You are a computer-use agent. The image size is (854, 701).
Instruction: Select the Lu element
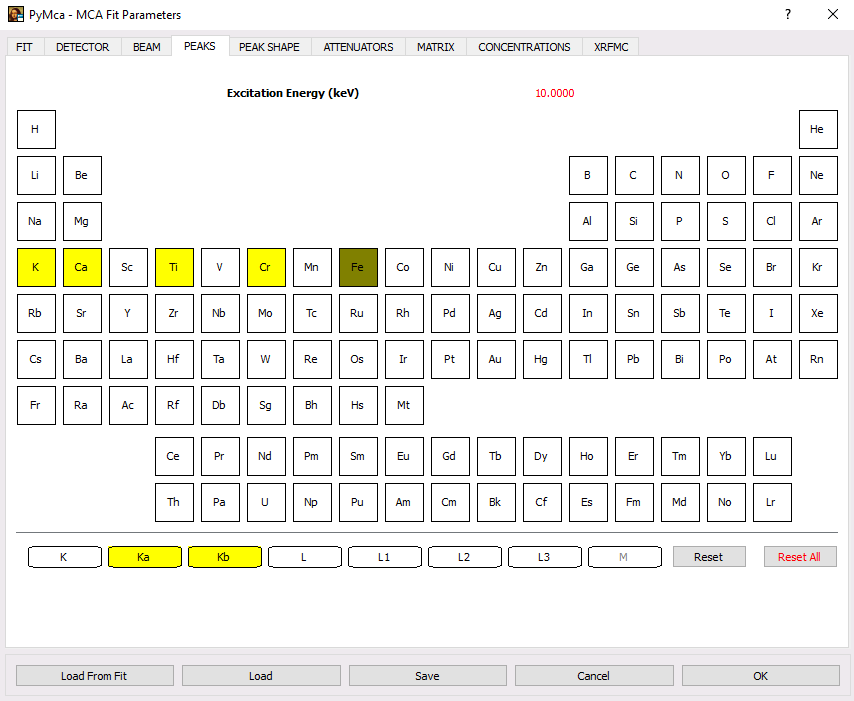coord(772,456)
